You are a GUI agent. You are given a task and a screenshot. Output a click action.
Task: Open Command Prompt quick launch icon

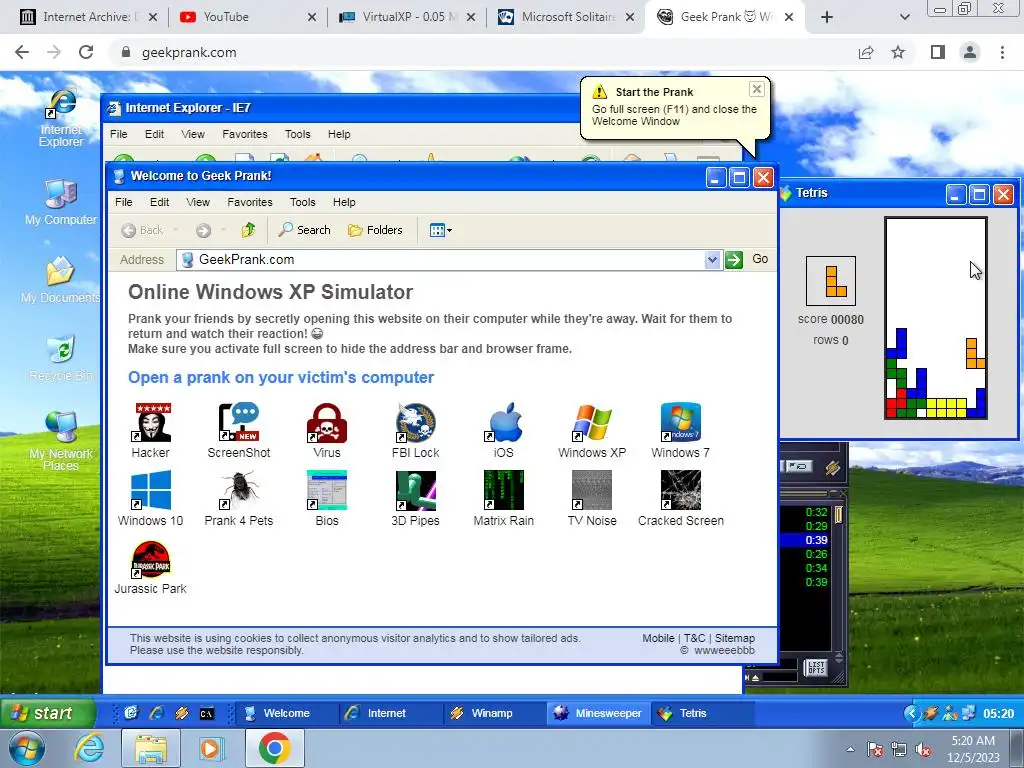point(206,714)
